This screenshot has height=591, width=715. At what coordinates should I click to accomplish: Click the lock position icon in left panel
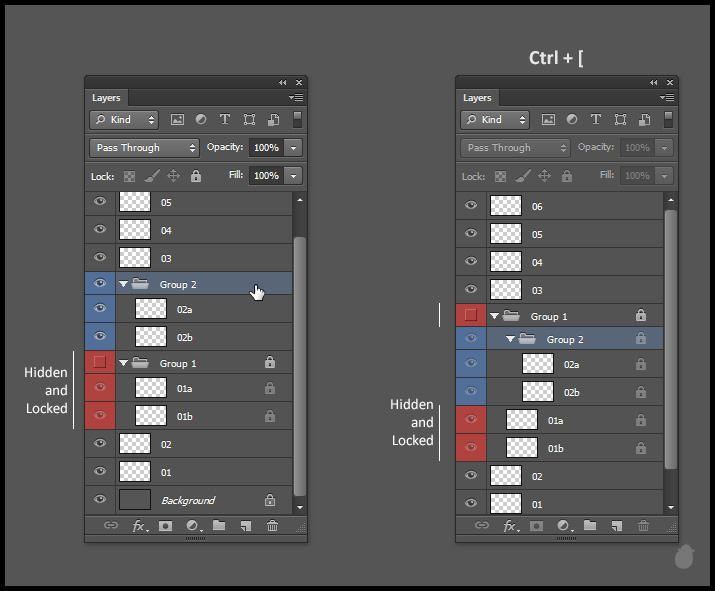pos(173,175)
